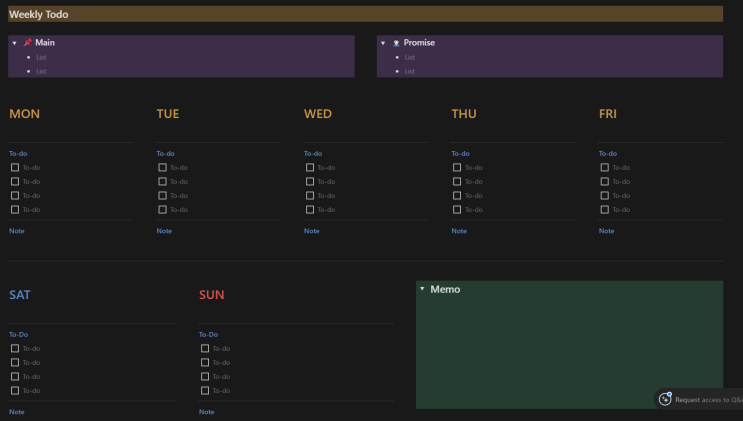The height and width of the screenshot is (421, 743).
Task: Click the WED day heading
Action: pos(318,114)
